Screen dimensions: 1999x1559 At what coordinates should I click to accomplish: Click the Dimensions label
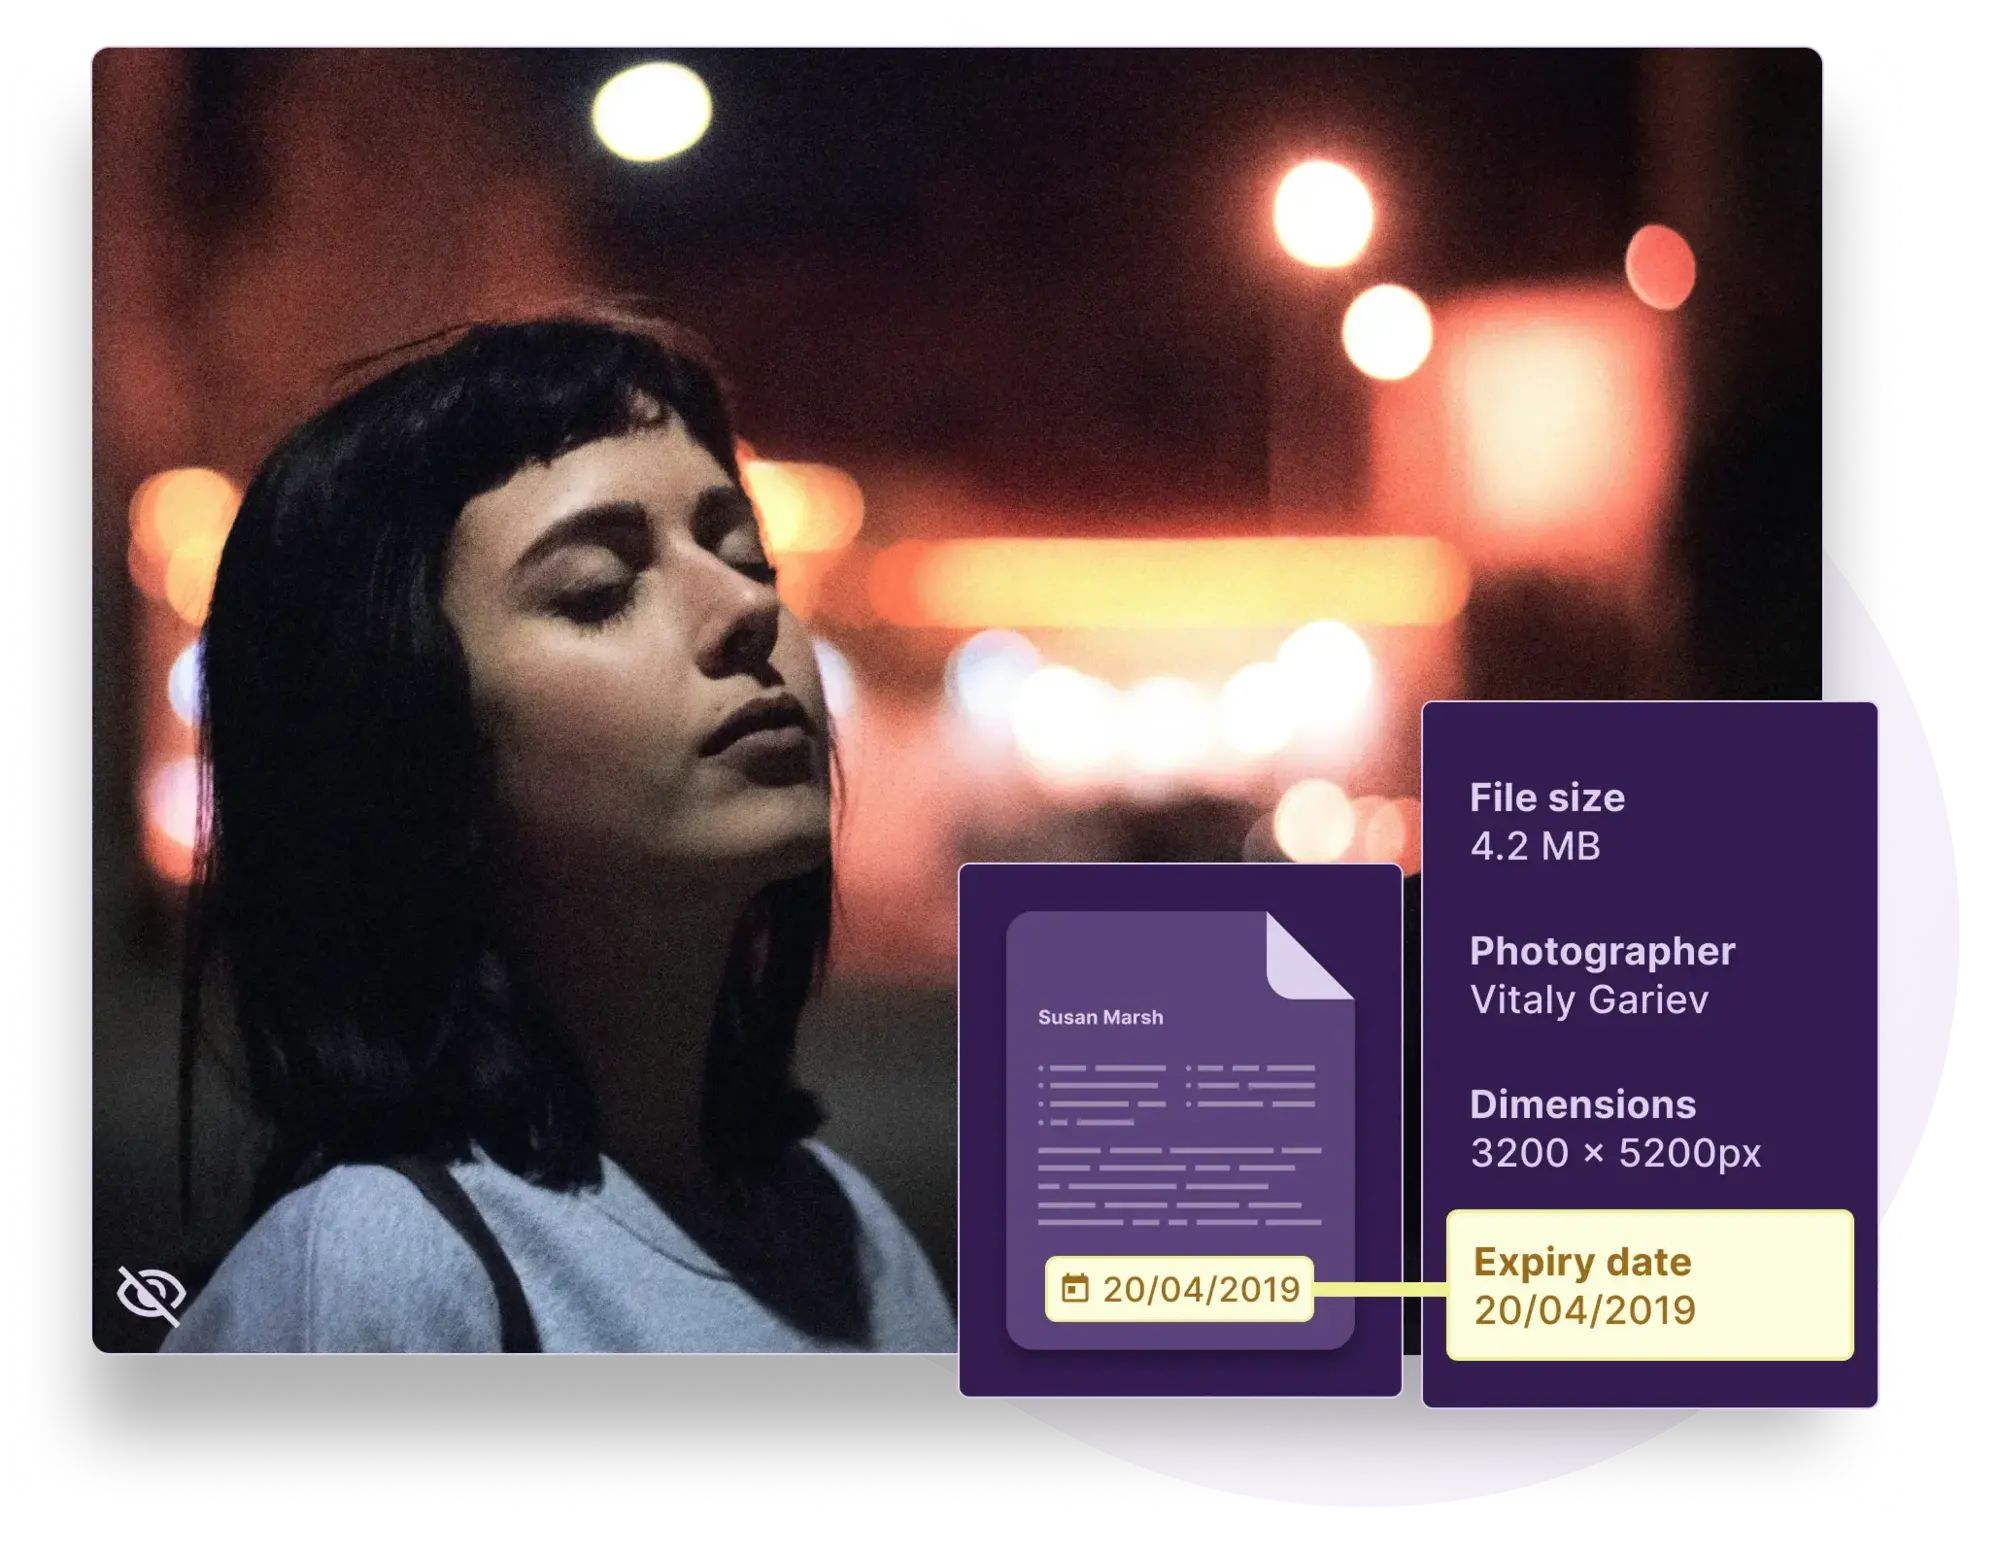1582,1104
